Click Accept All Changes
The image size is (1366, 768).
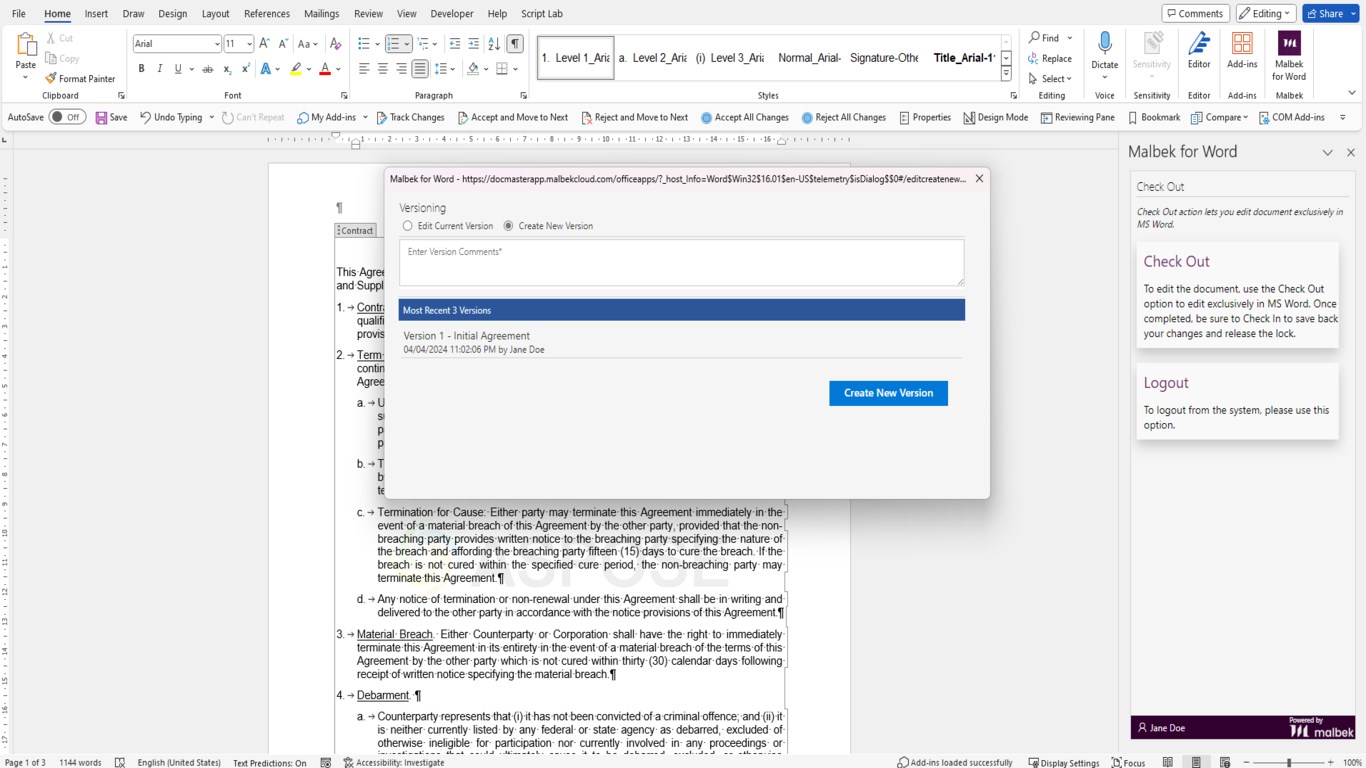[745, 118]
